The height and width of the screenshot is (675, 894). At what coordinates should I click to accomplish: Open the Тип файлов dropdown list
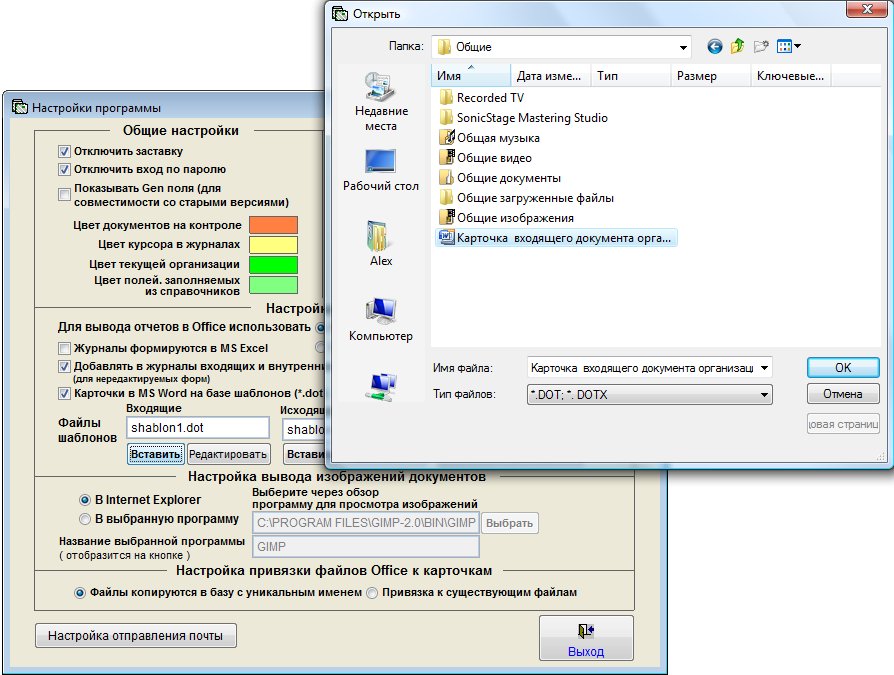pos(764,395)
